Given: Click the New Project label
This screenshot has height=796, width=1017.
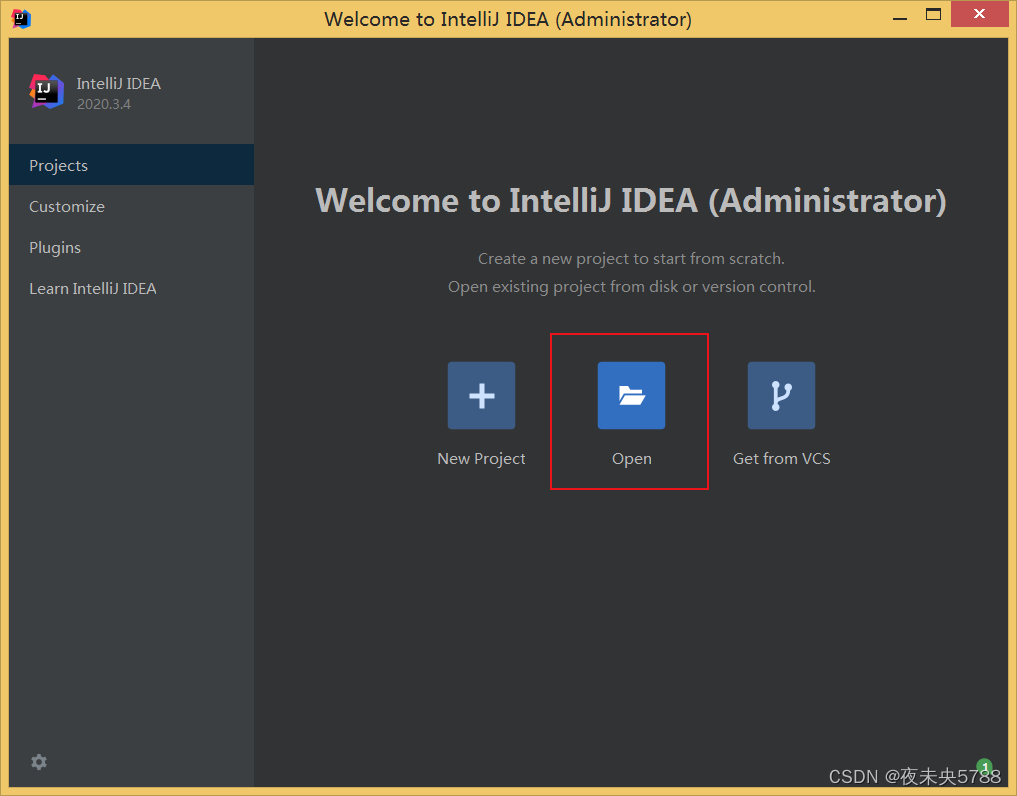Looking at the screenshot, I should (481, 459).
